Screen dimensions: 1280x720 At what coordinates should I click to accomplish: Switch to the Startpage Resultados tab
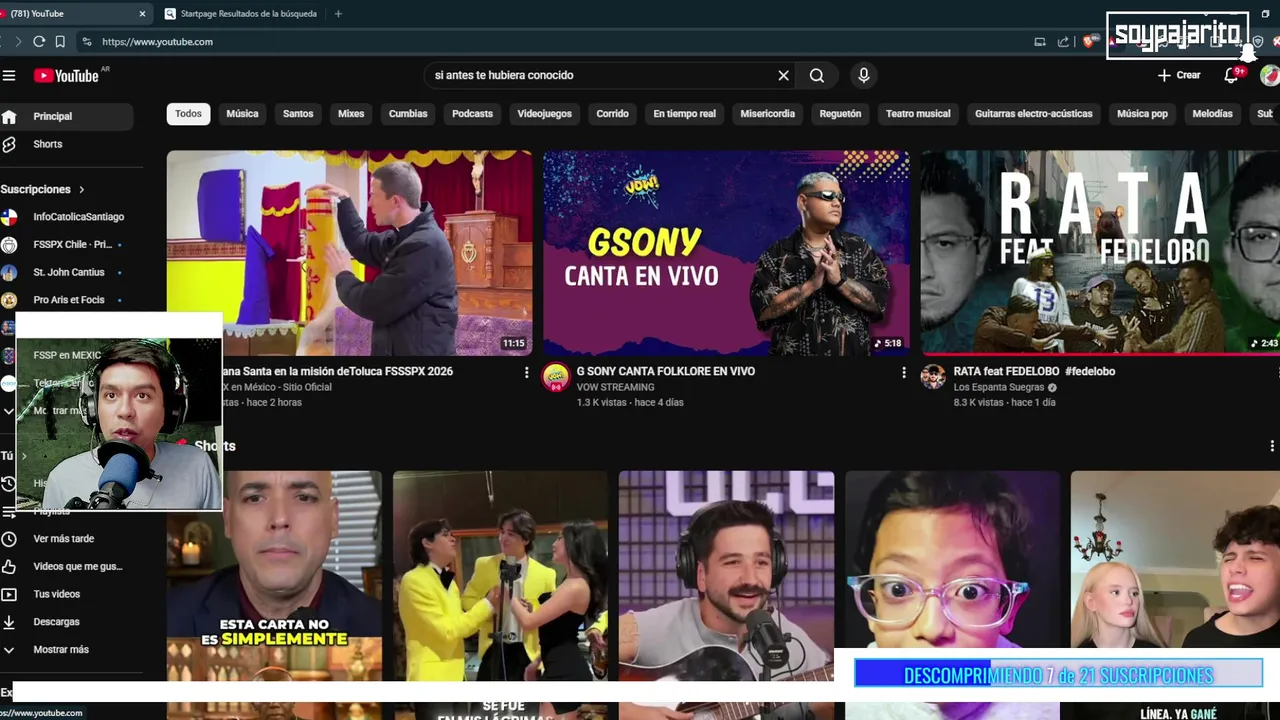click(x=241, y=14)
